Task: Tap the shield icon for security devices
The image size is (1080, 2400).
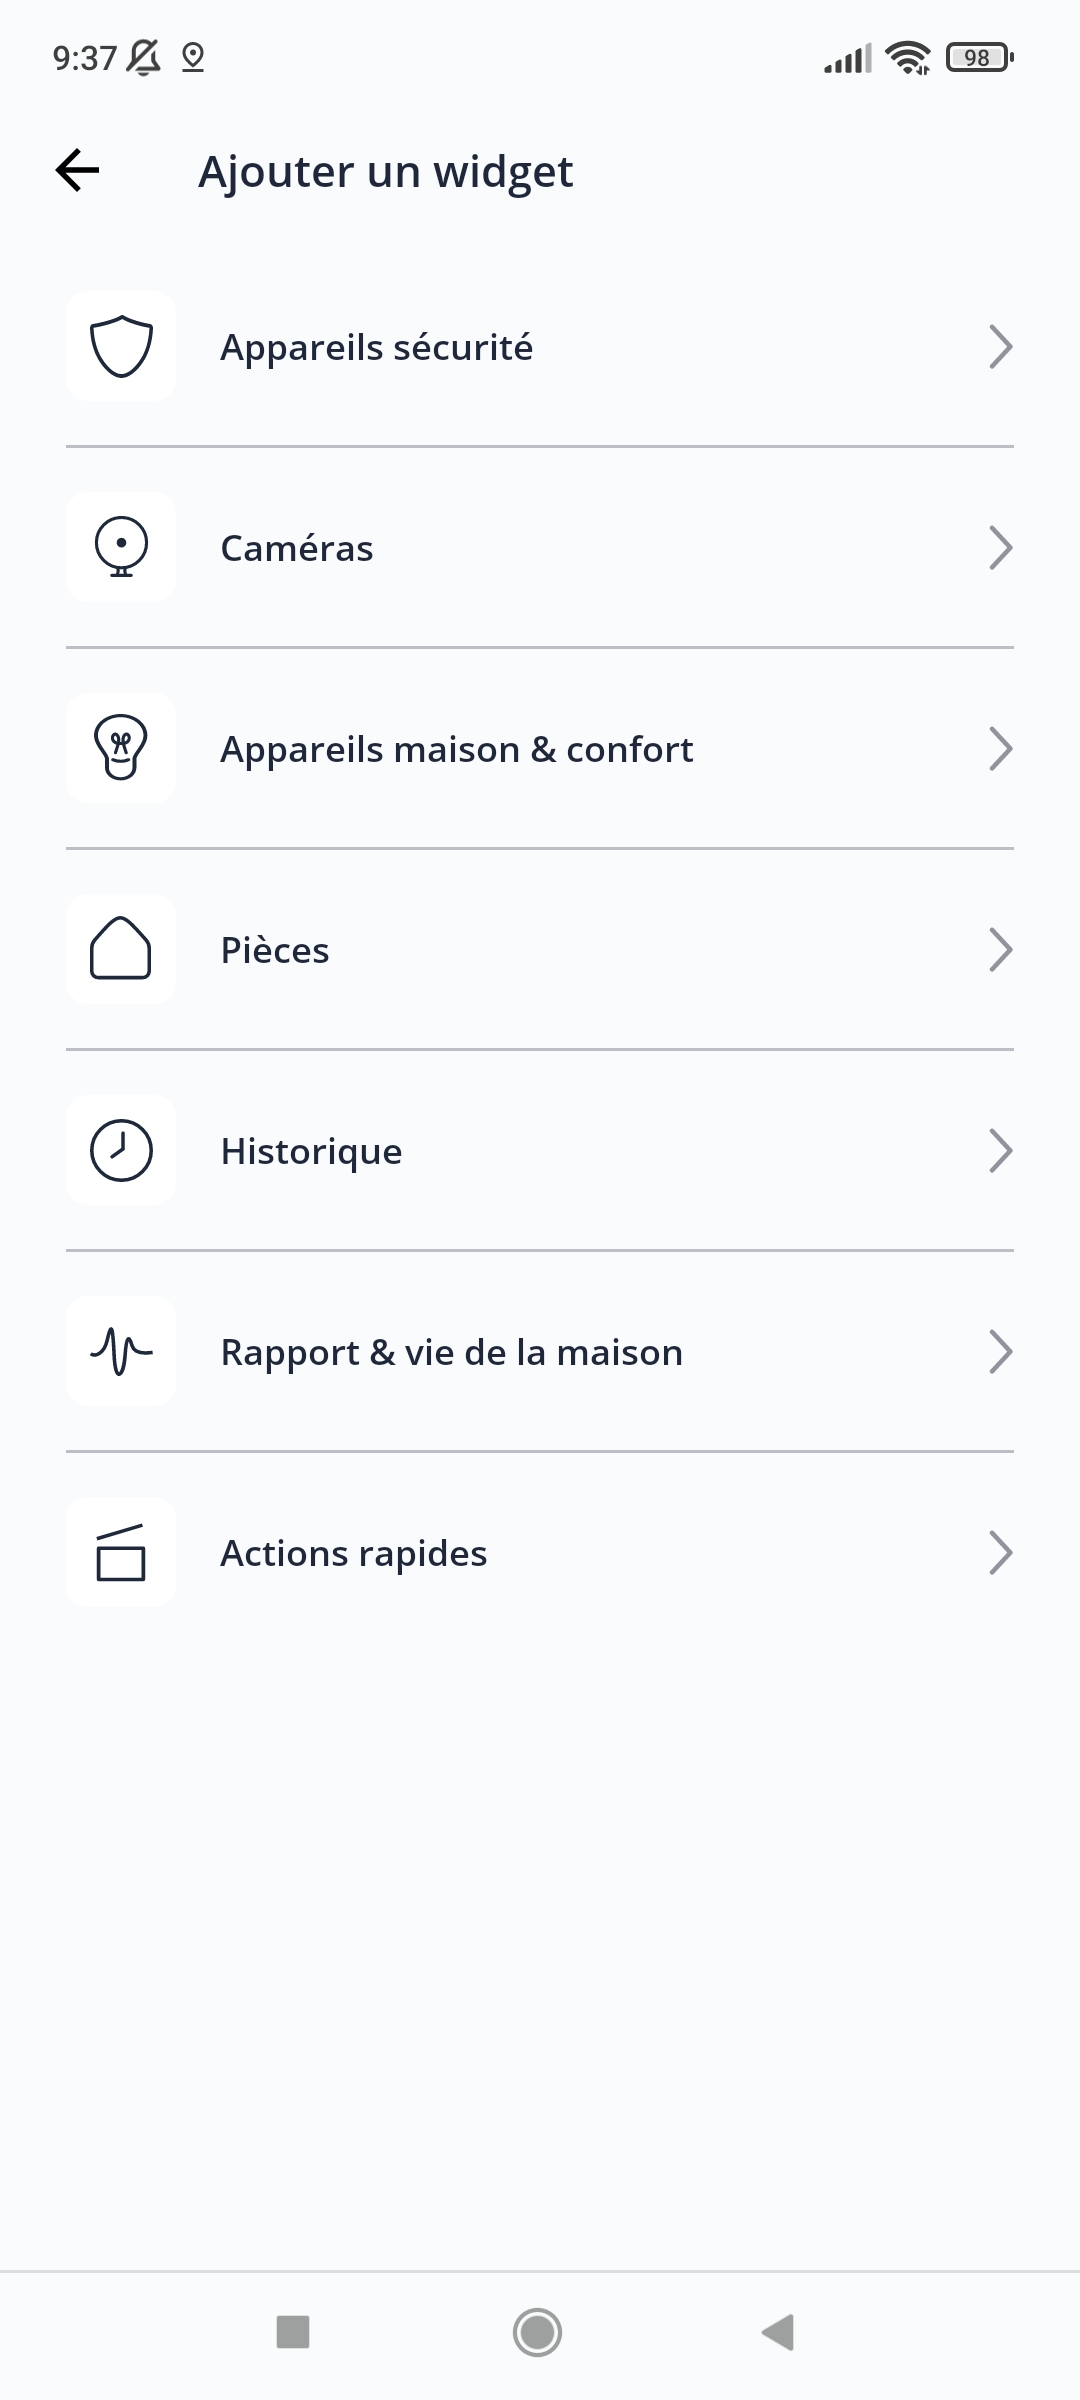Action: coord(121,347)
